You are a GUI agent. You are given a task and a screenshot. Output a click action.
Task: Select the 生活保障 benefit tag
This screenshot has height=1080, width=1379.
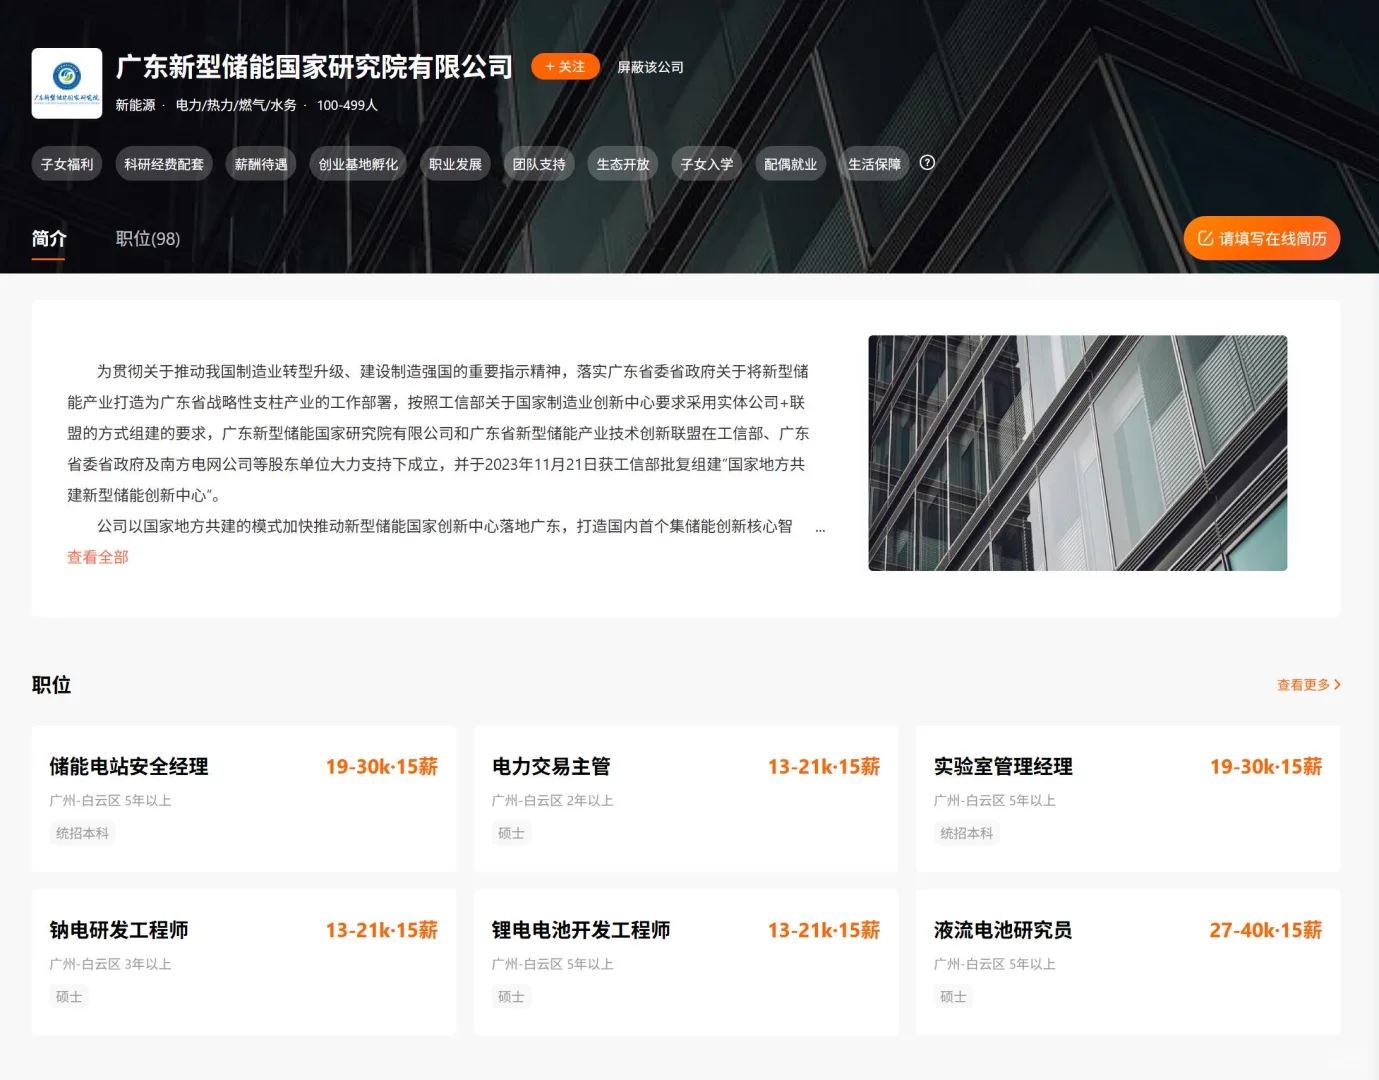[x=875, y=164]
